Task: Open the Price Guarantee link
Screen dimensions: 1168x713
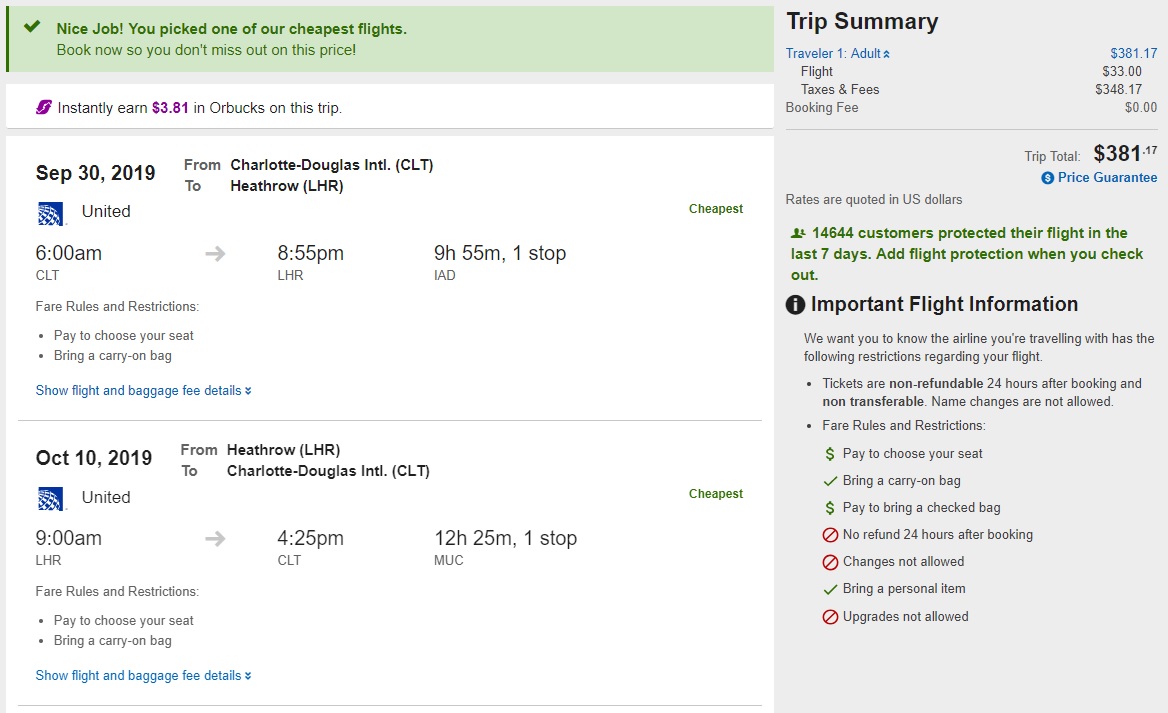Action: pyautogui.click(x=1107, y=178)
